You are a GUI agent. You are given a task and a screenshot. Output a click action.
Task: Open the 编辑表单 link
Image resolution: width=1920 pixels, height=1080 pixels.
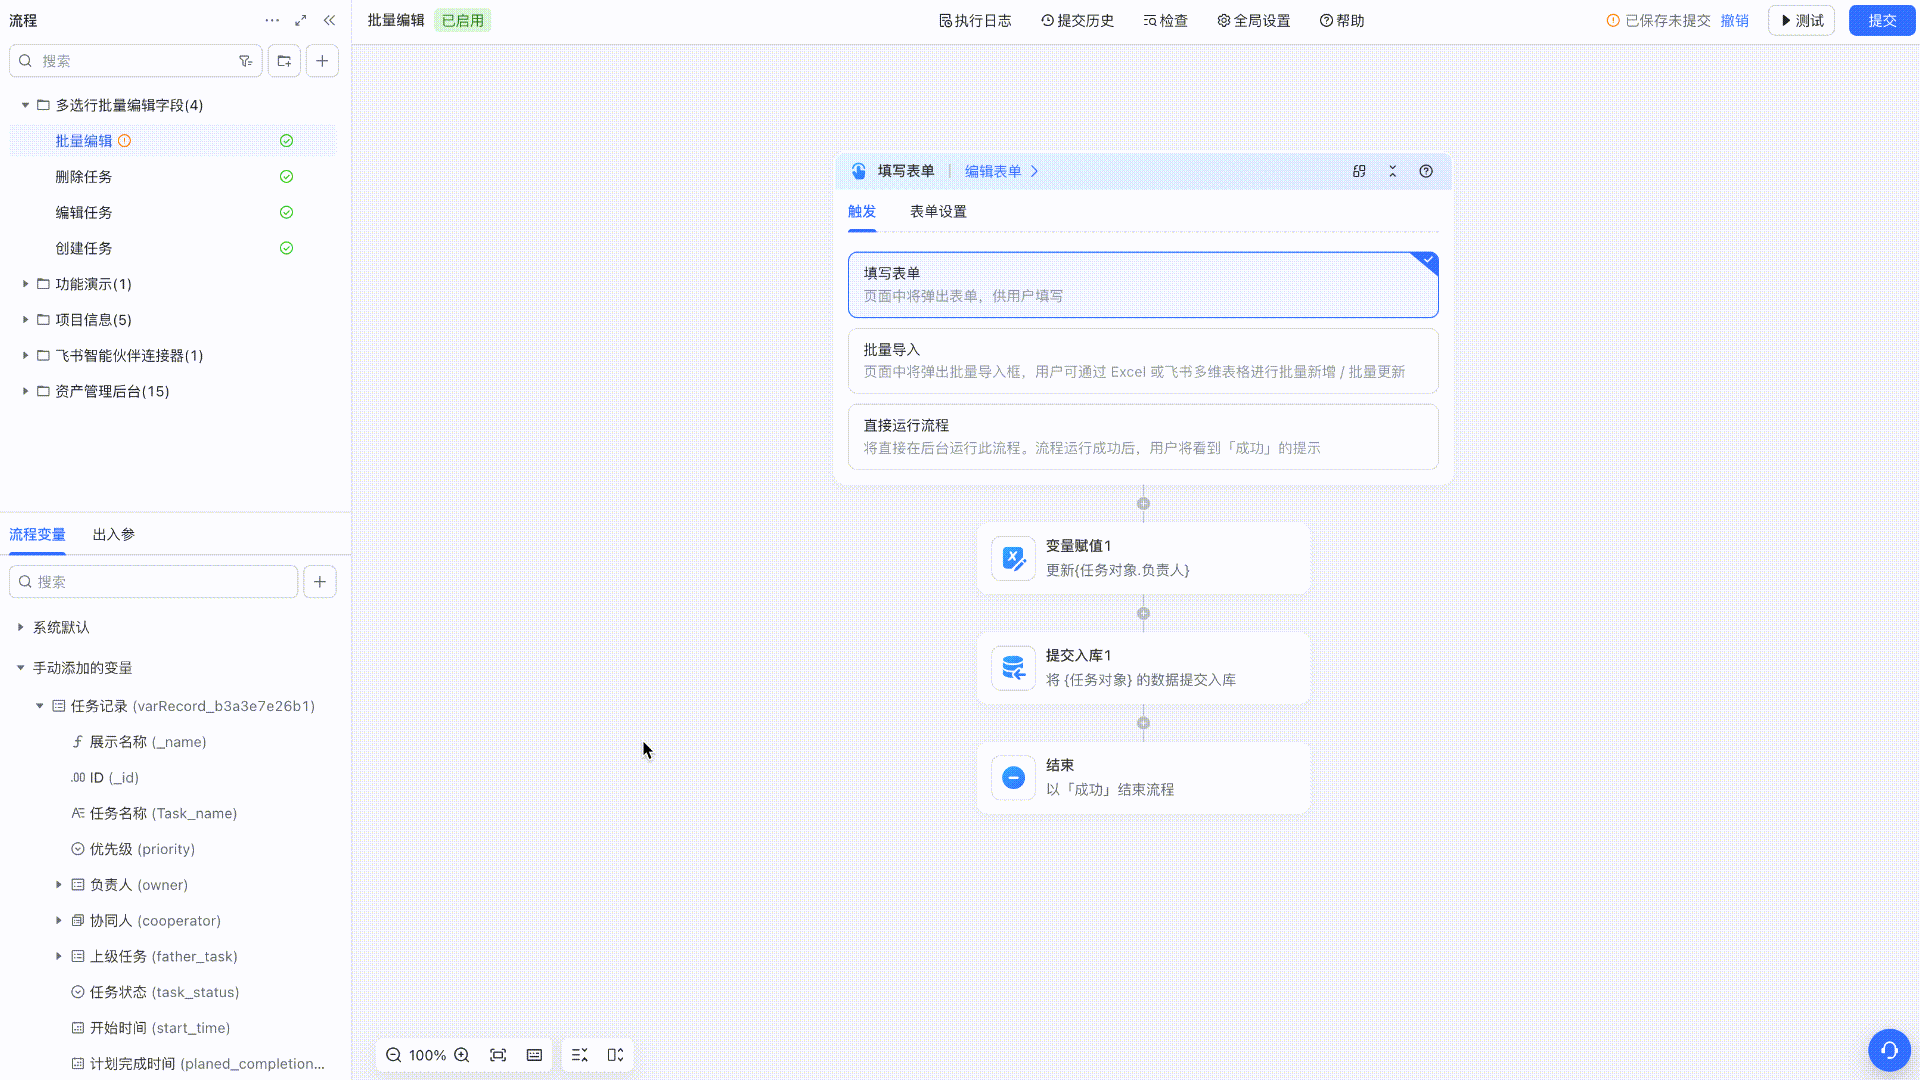pos(1001,171)
